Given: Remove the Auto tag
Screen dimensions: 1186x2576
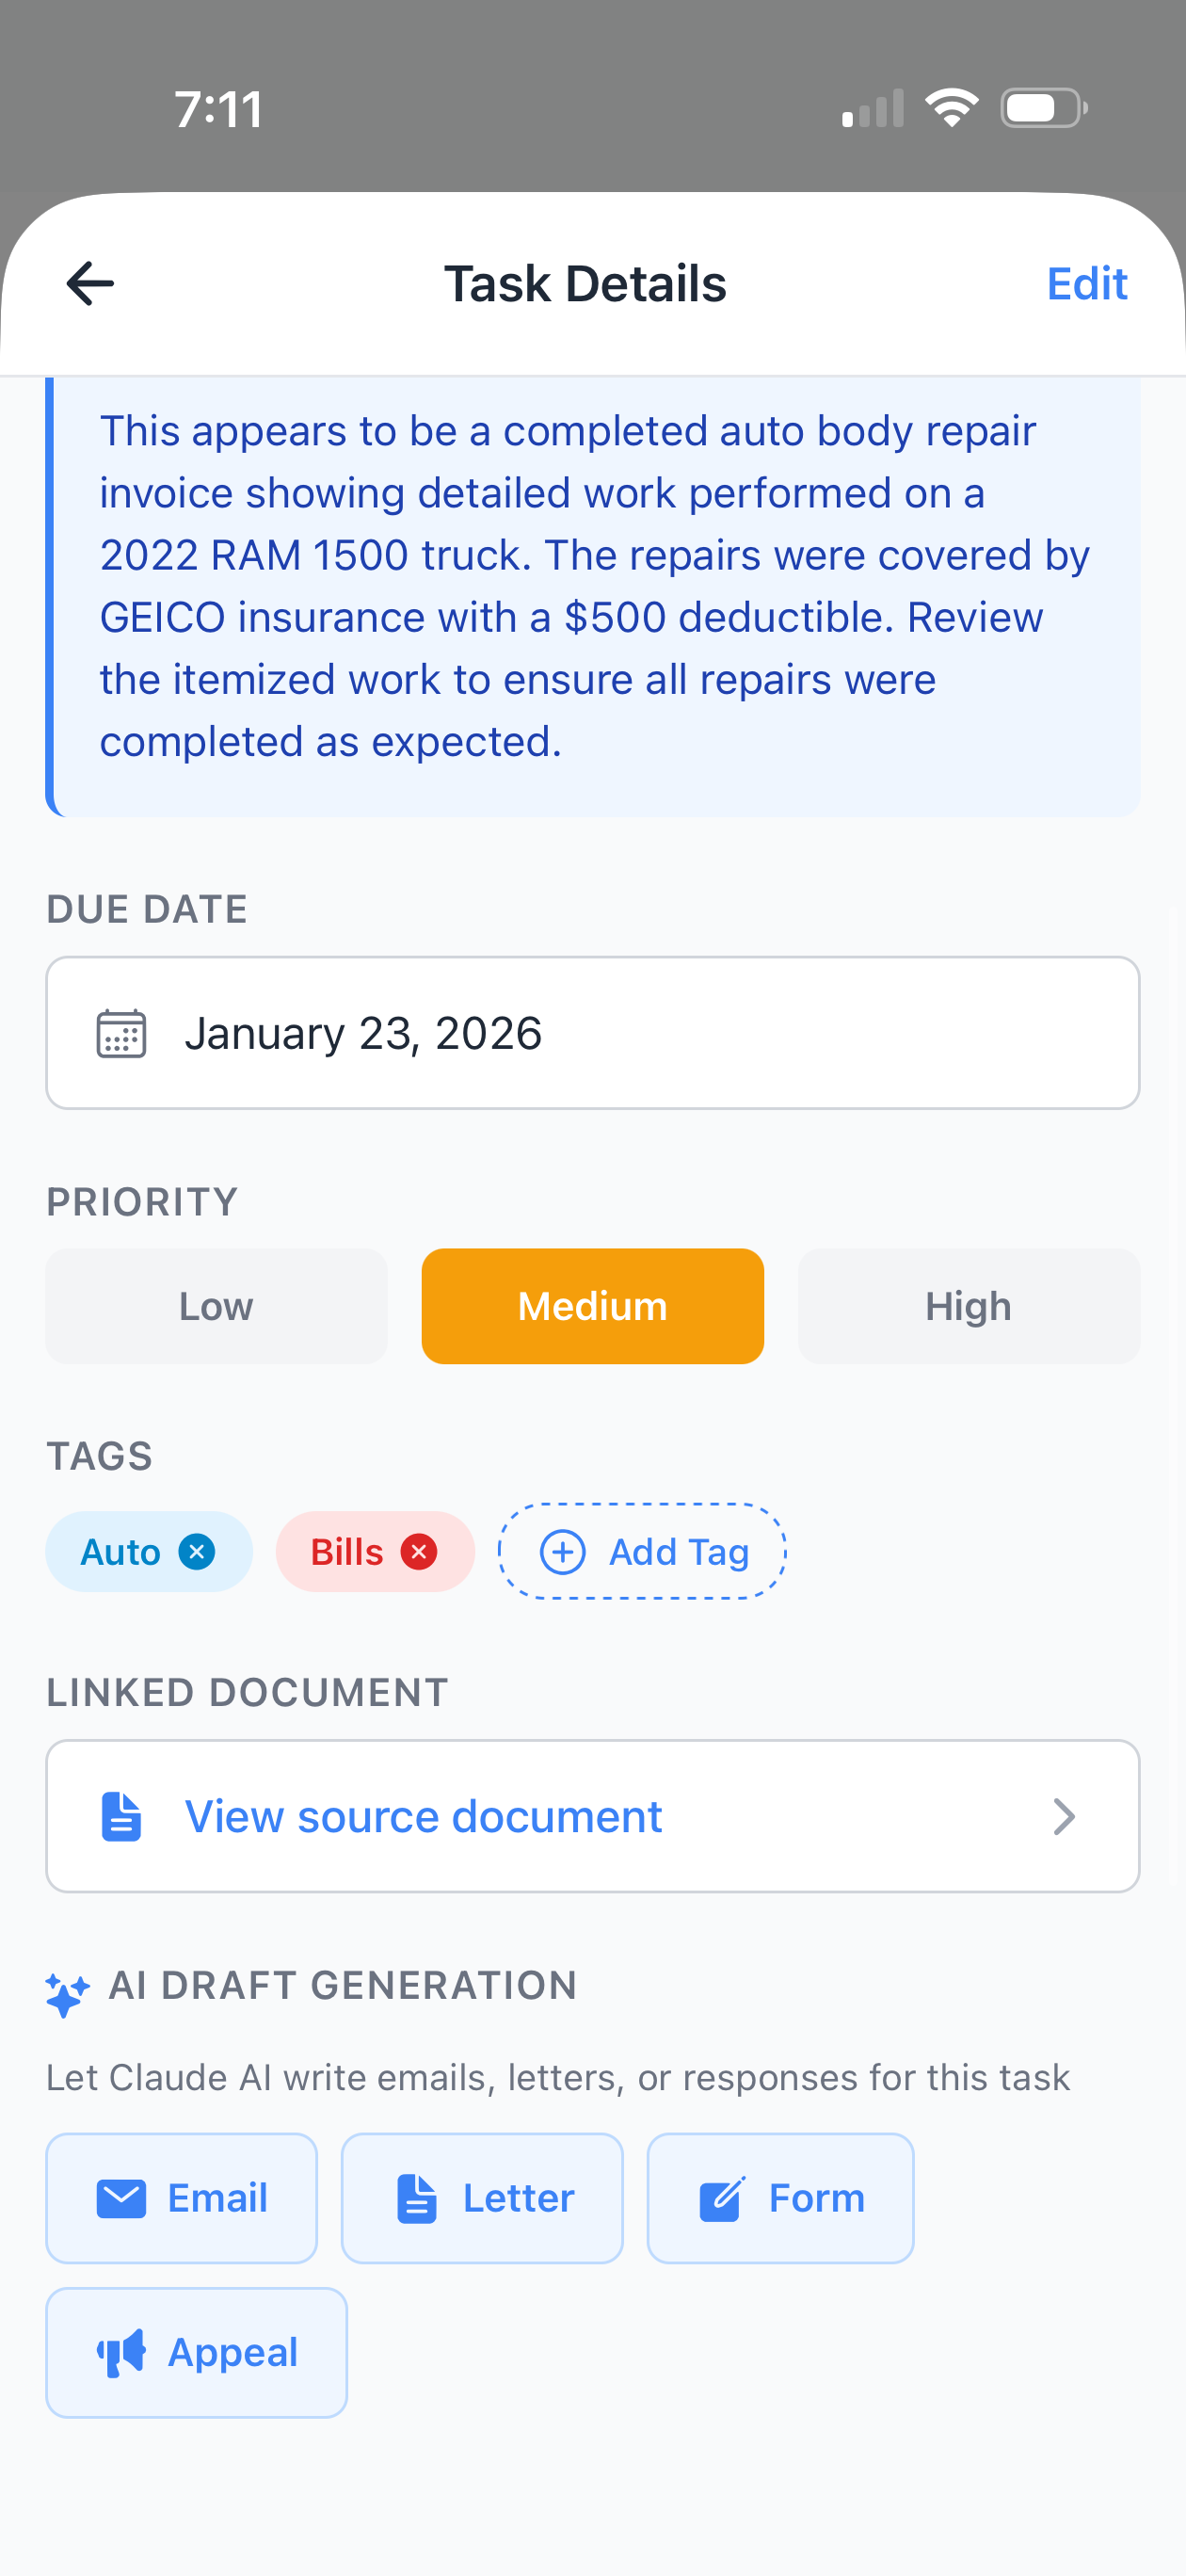Looking at the screenshot, I should tap(199, 1551).
